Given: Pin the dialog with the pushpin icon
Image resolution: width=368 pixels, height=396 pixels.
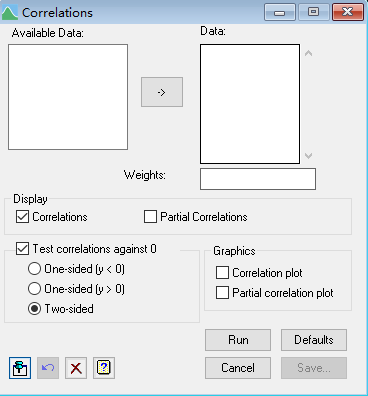Looking at the screenshot, I should tap(20, 368).
